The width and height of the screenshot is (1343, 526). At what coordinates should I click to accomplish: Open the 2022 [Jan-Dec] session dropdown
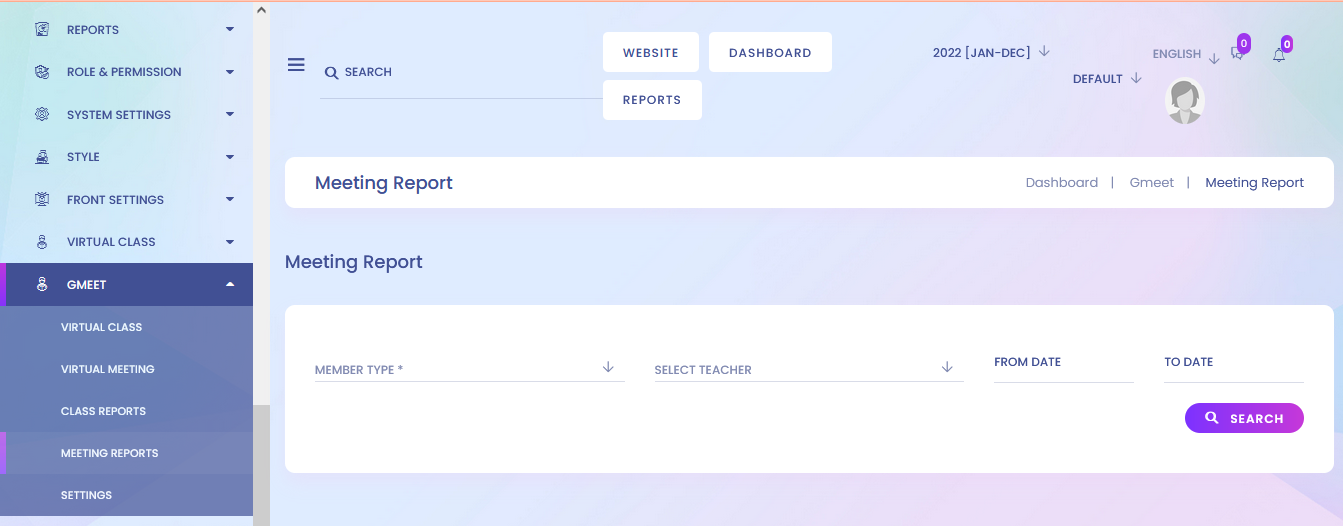click(991, 52)
